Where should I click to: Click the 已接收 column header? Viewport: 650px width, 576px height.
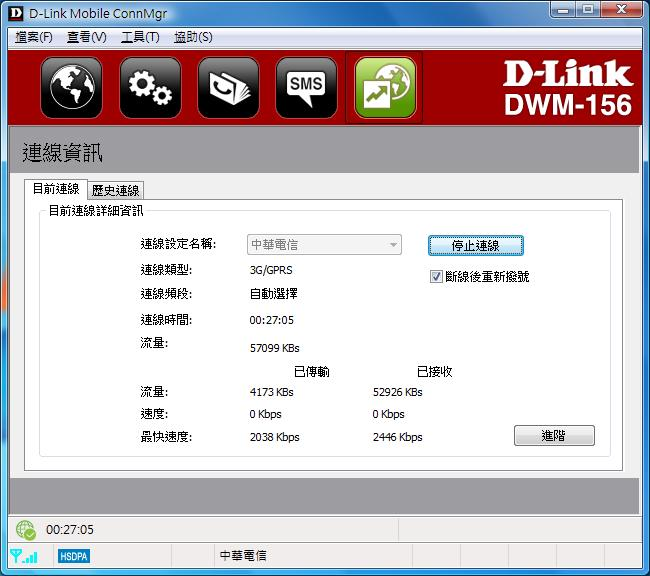pyautogui.click(x=434, y=372)
